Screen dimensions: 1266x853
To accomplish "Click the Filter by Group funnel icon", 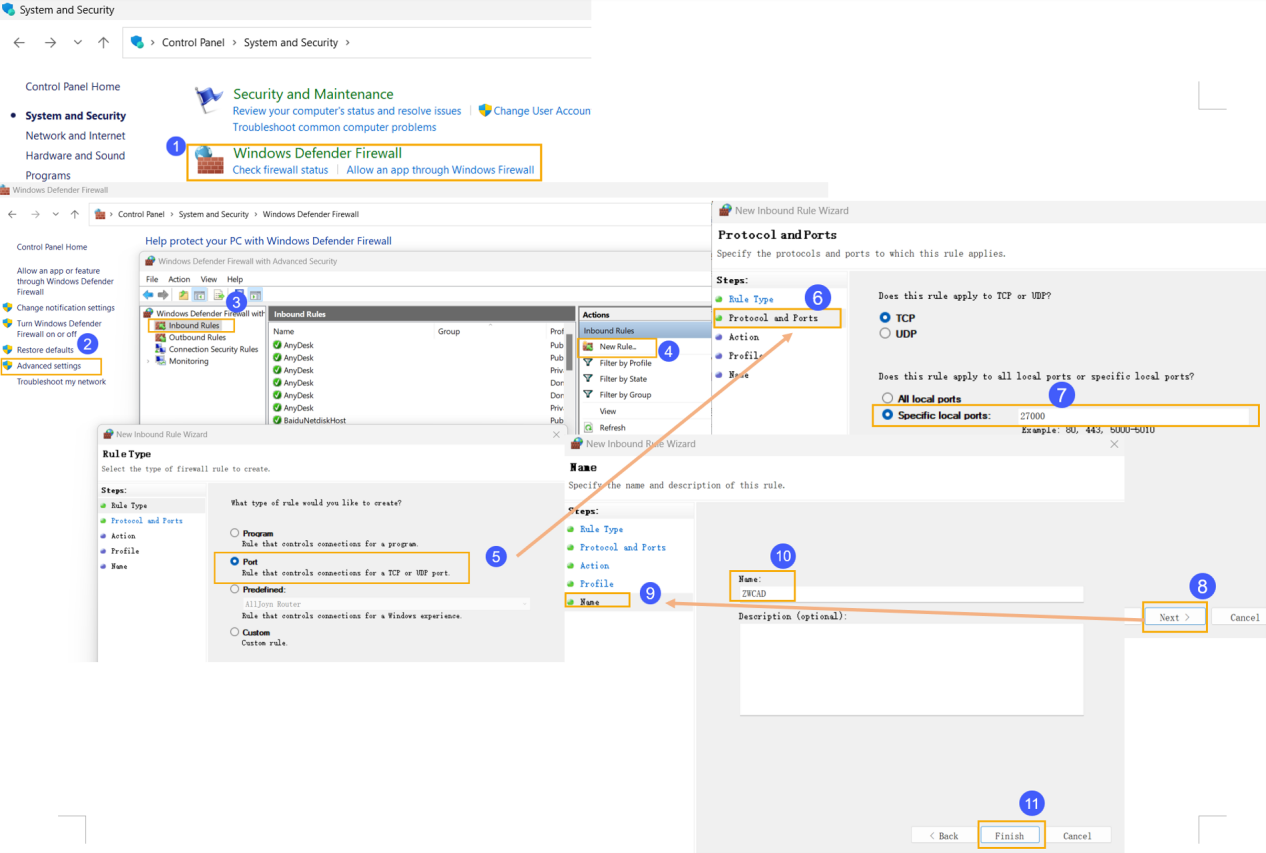I will click(x=588, y=395).
